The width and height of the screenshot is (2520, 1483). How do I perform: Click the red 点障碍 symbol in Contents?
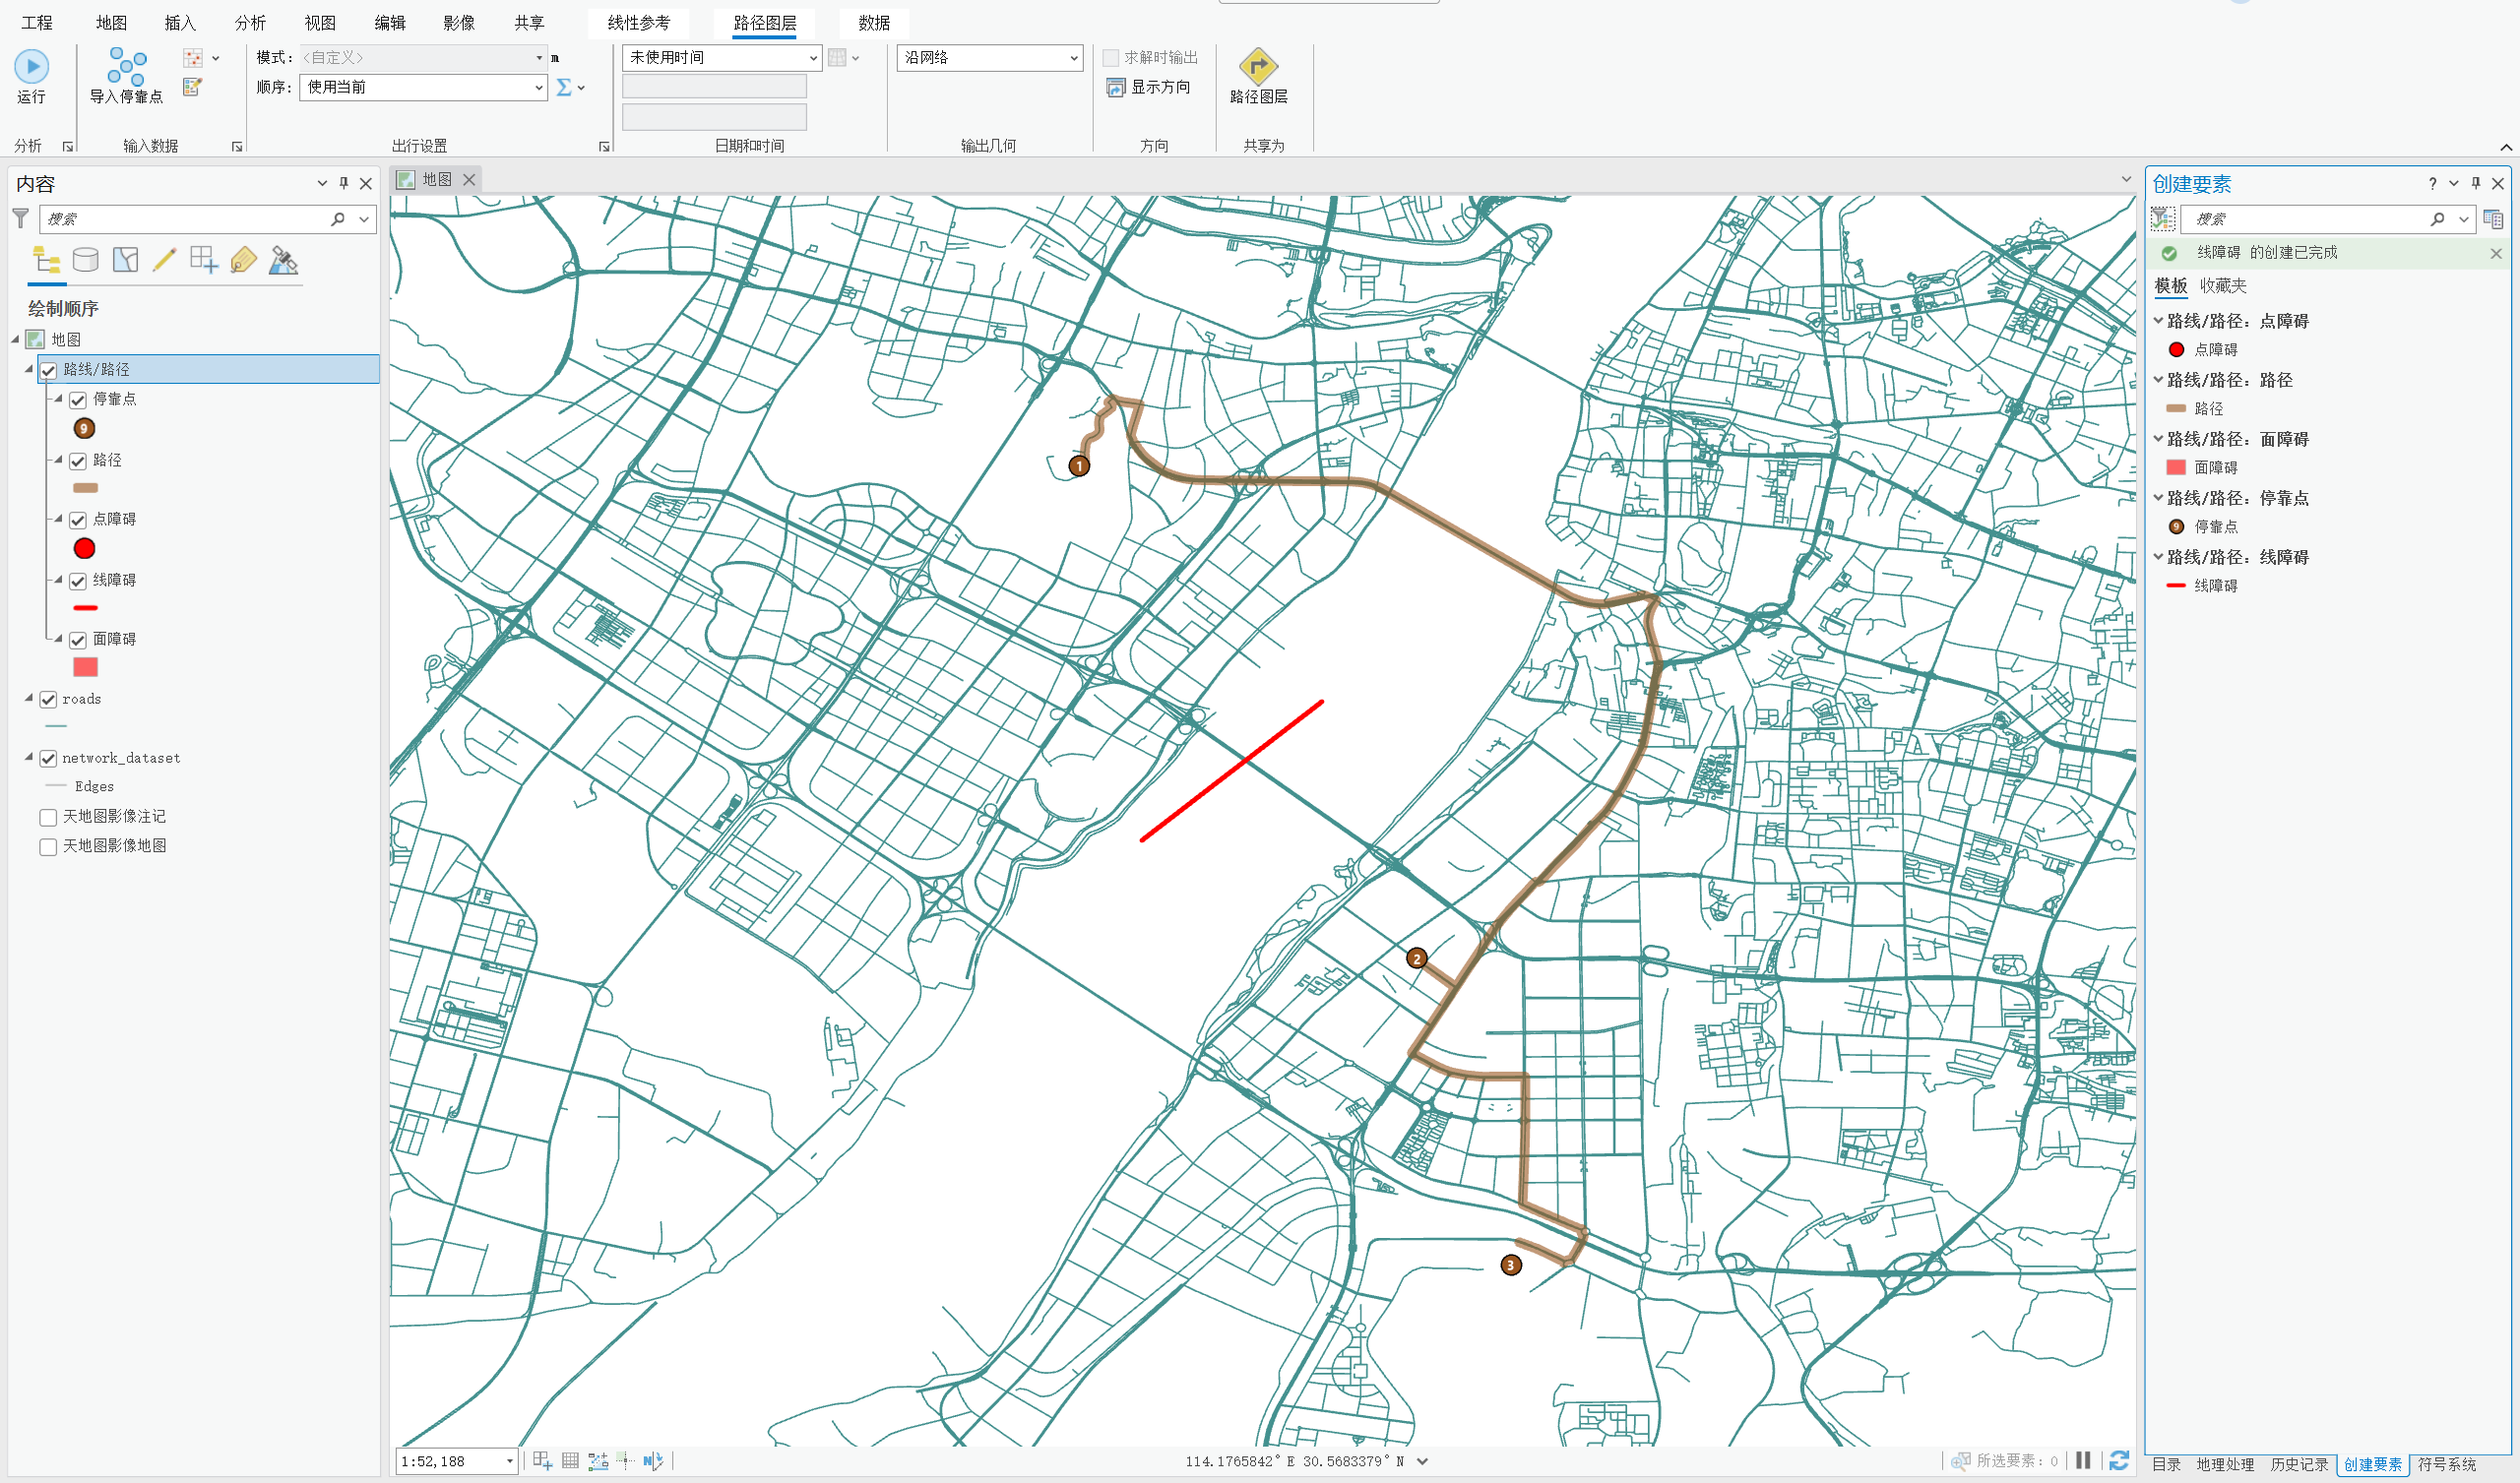(x=85, y=548)
